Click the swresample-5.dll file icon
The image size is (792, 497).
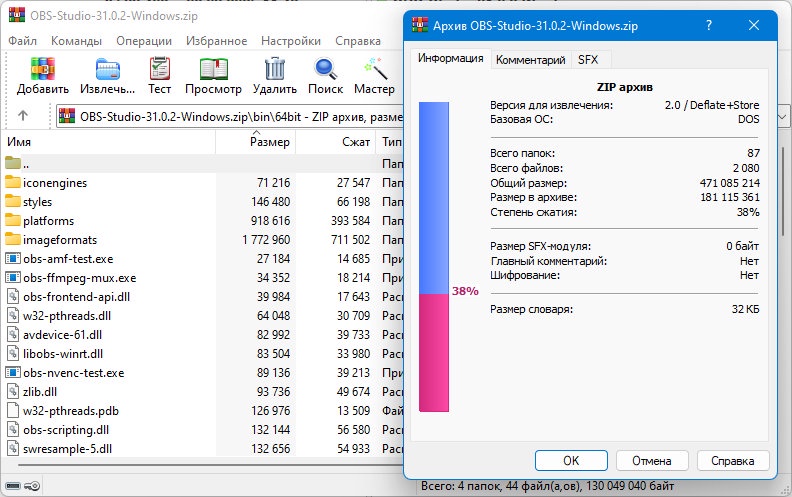(x=13, y=449)
